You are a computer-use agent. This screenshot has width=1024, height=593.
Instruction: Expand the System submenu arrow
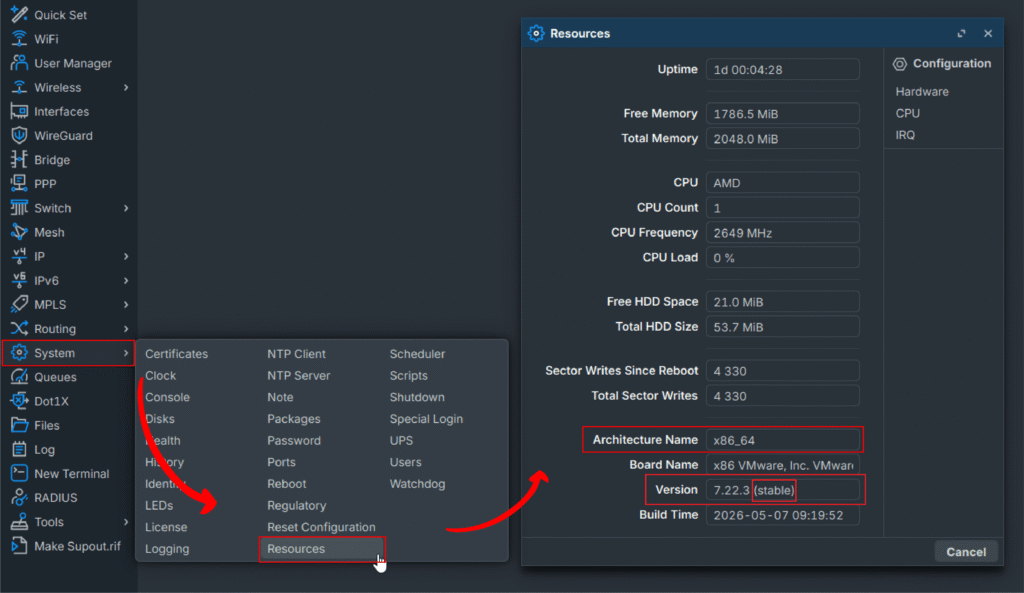126,353
